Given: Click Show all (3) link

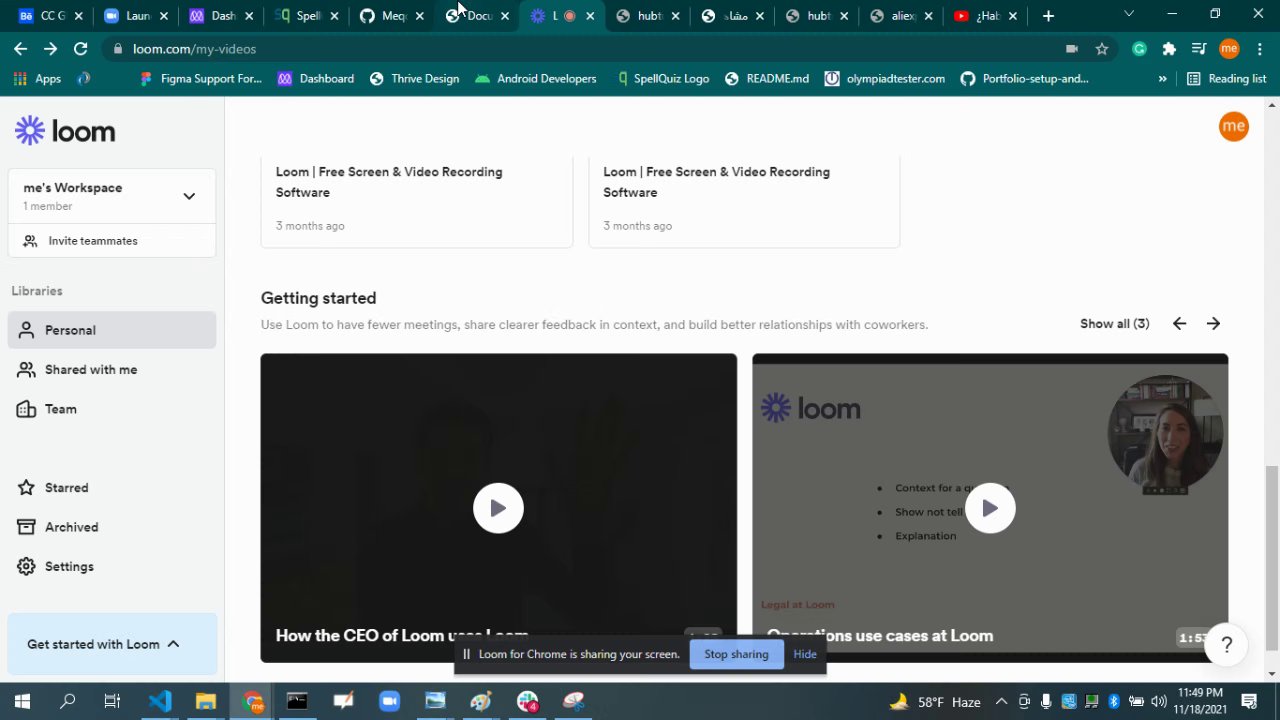Looking at the screenshot, I should coord(1114,324).
